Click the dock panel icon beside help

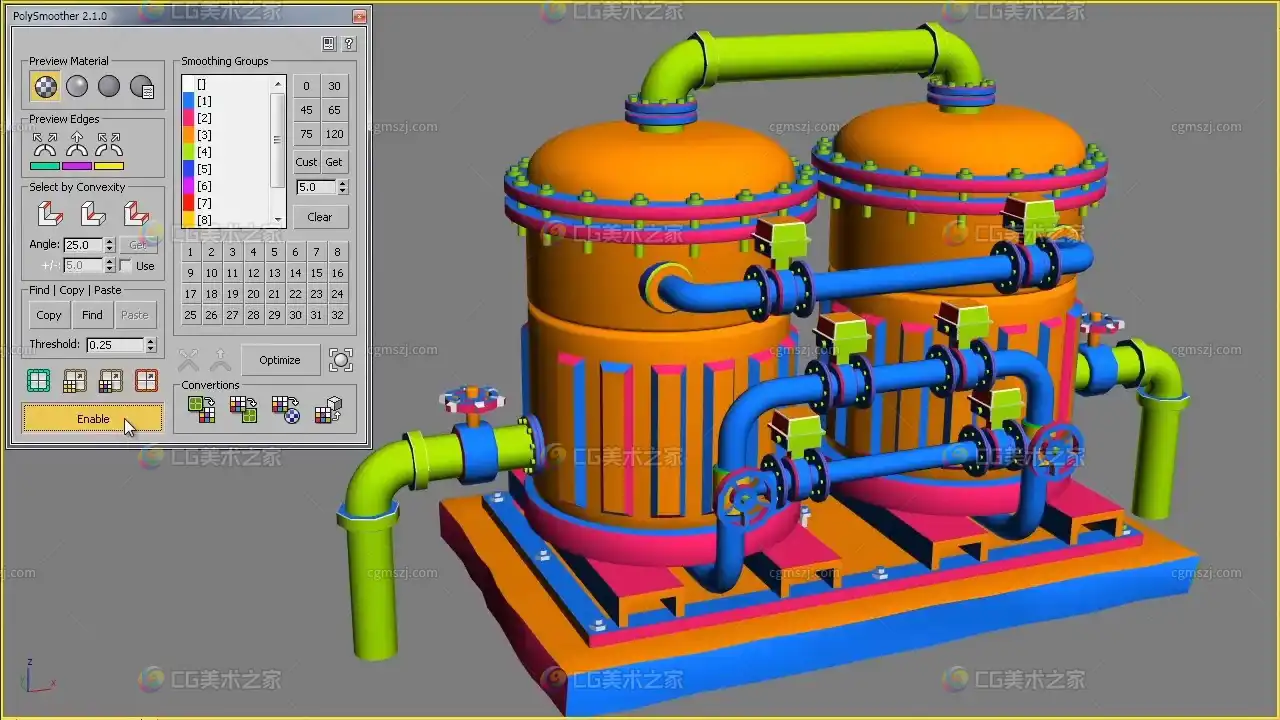pos(329,44)
